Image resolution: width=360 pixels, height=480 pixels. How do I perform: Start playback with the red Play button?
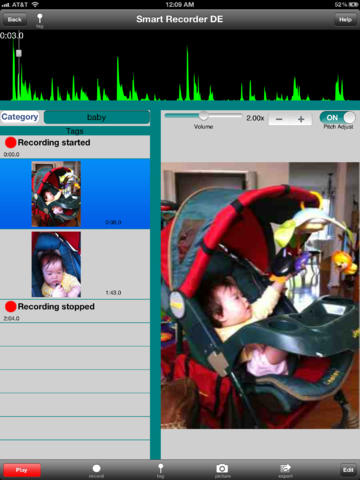click(22, 470)
